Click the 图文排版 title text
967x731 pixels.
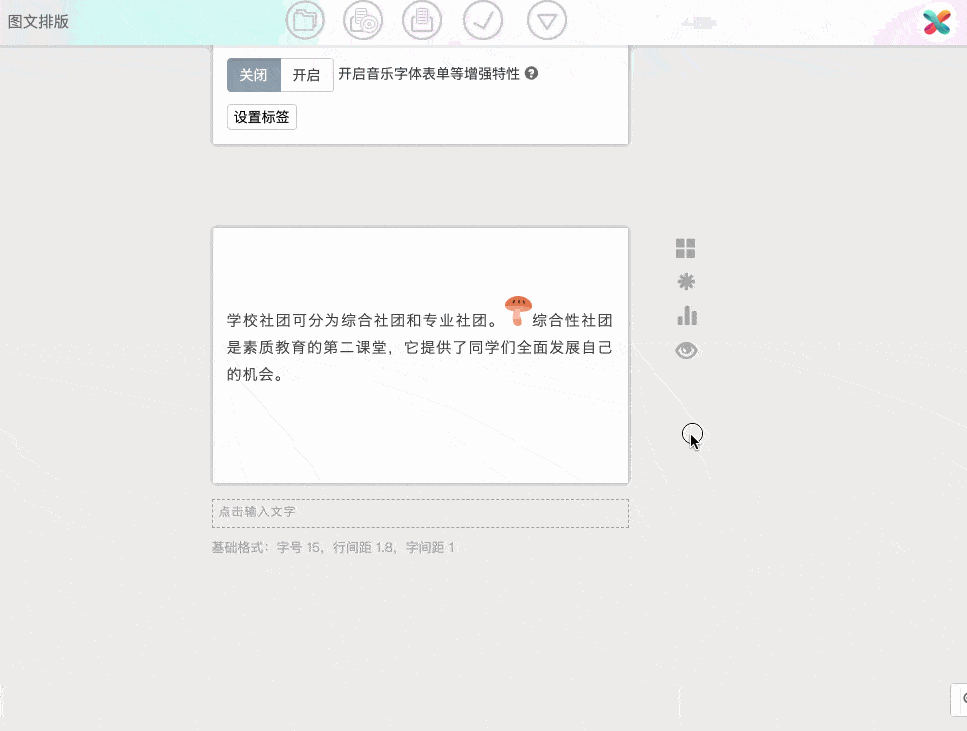click(x=38, y=22)
